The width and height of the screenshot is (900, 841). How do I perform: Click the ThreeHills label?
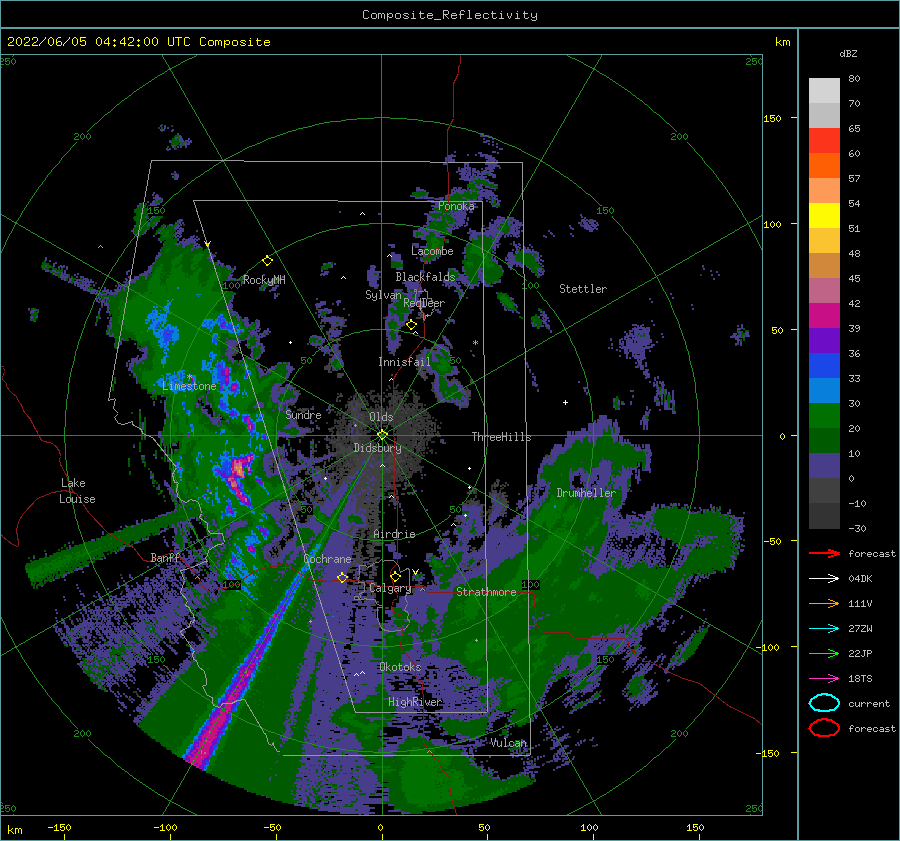pos(502,437)
